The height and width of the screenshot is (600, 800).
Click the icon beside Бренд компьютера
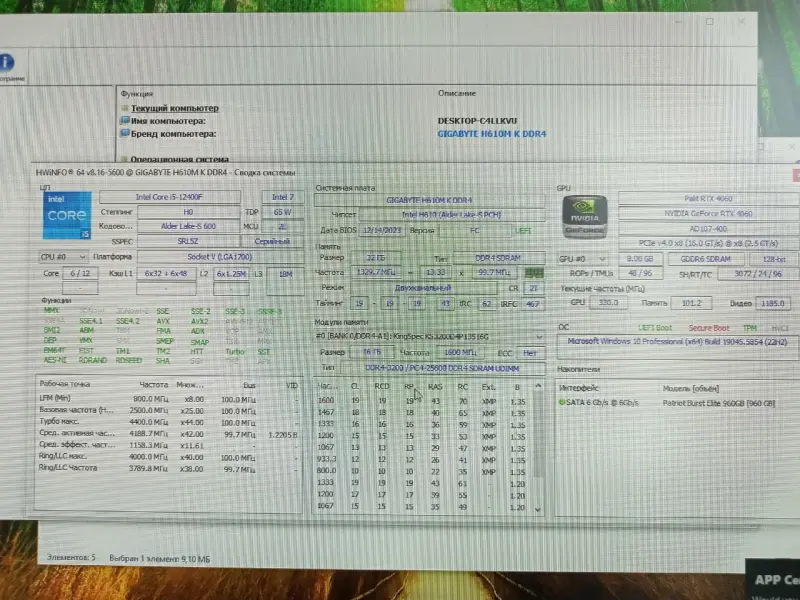tap(125, 134)
